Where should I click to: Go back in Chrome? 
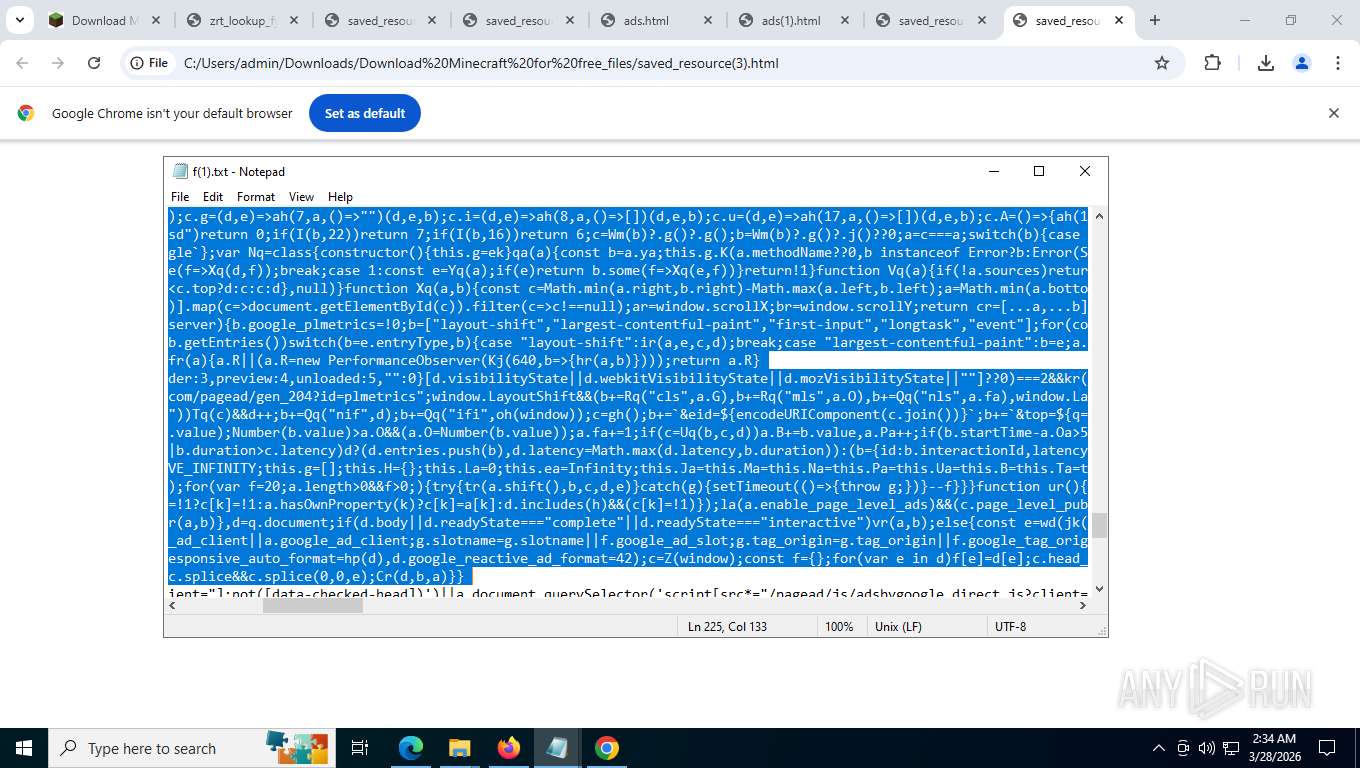[22, 63]
